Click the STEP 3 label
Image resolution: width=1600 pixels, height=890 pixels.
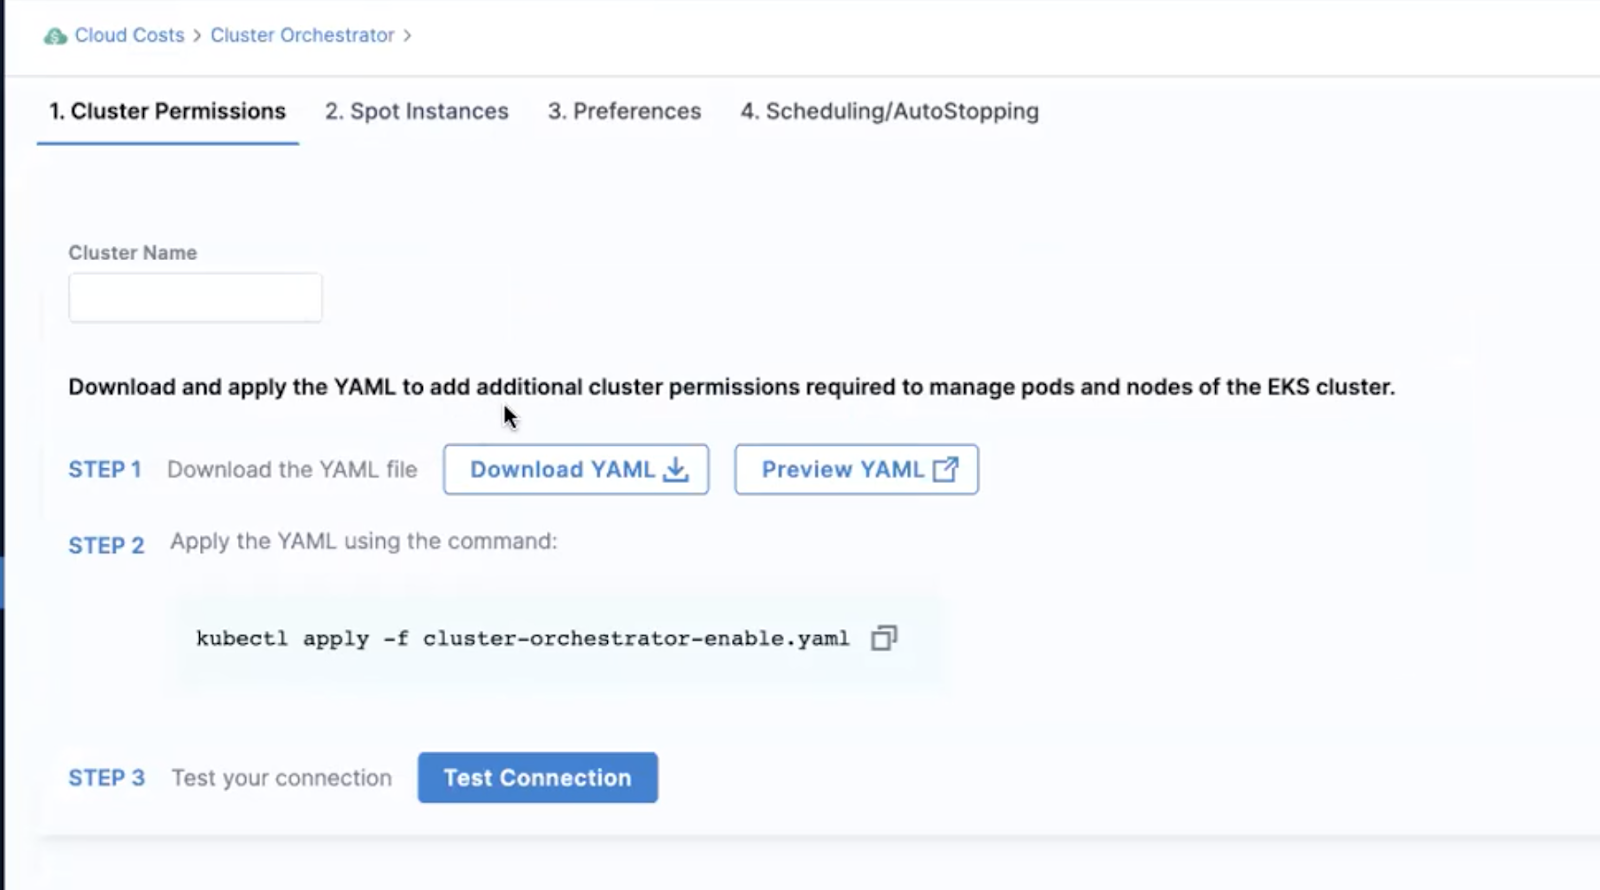pyautogui.click(x=106, y=778)
